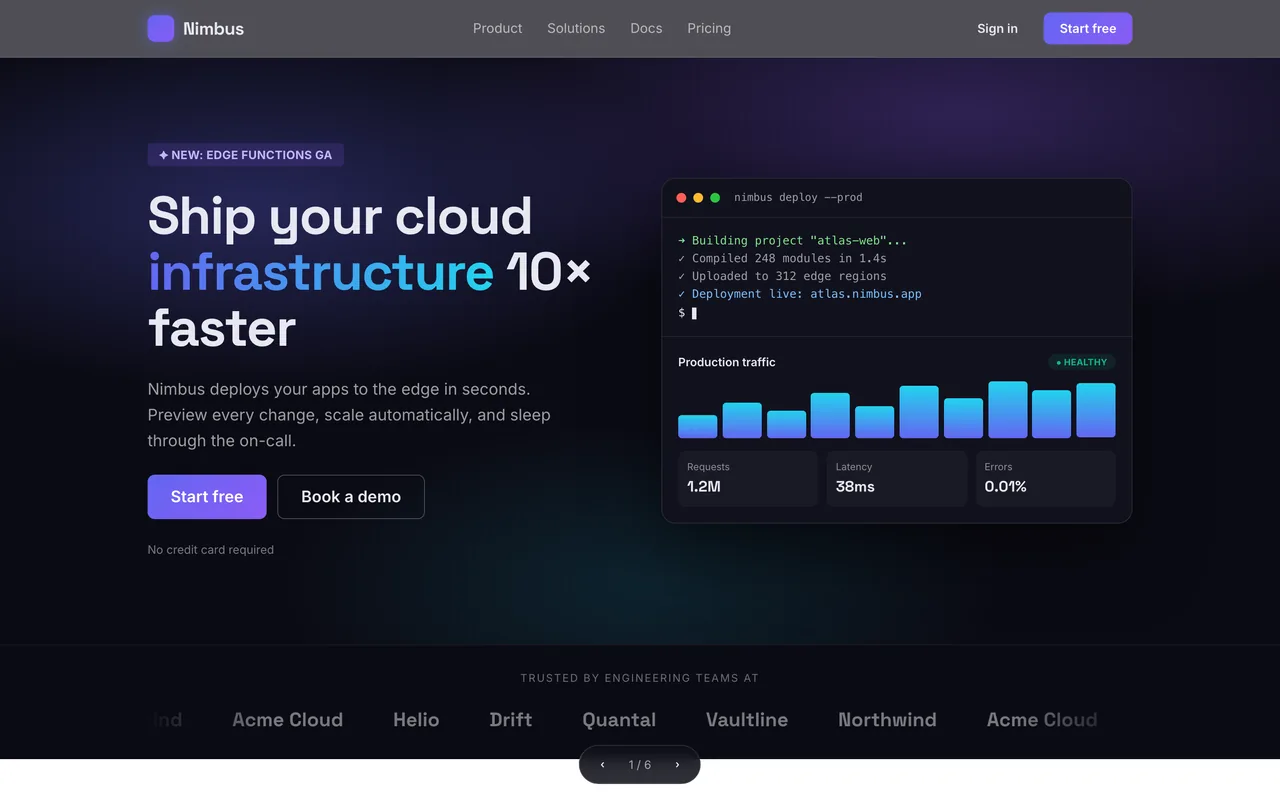Click 'Compiled 248 modules in 1.4s' line
The height and width of the screenshot is (800, 1280).
[782, 258]
